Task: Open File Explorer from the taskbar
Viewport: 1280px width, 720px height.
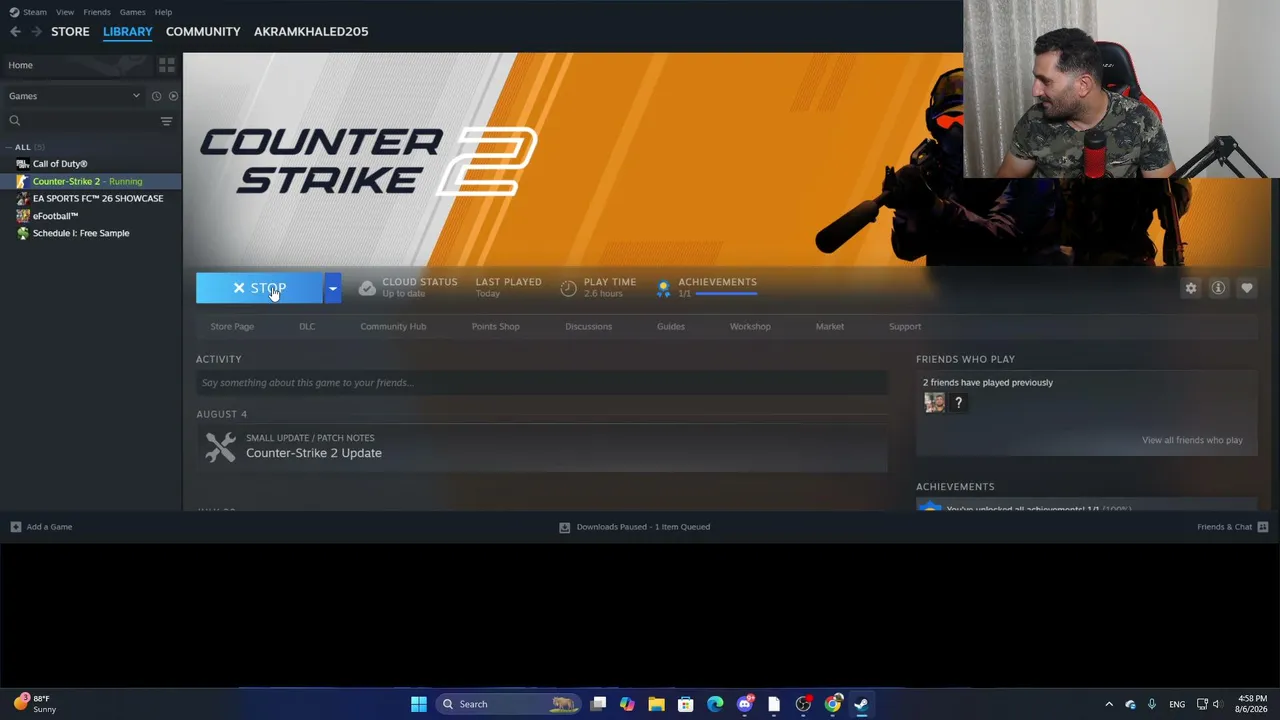Action: [656, 704]
